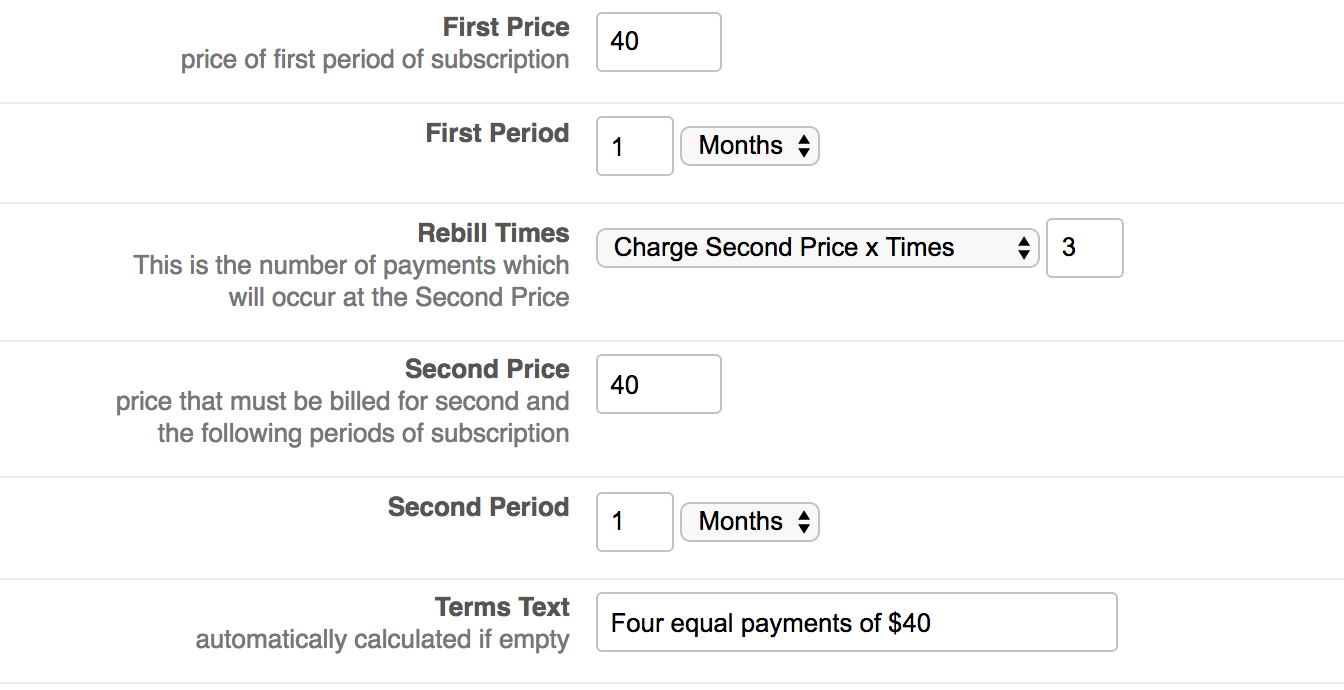Click the 'First Period' label
Viewport: 1344px width, 690px height.
497,133
